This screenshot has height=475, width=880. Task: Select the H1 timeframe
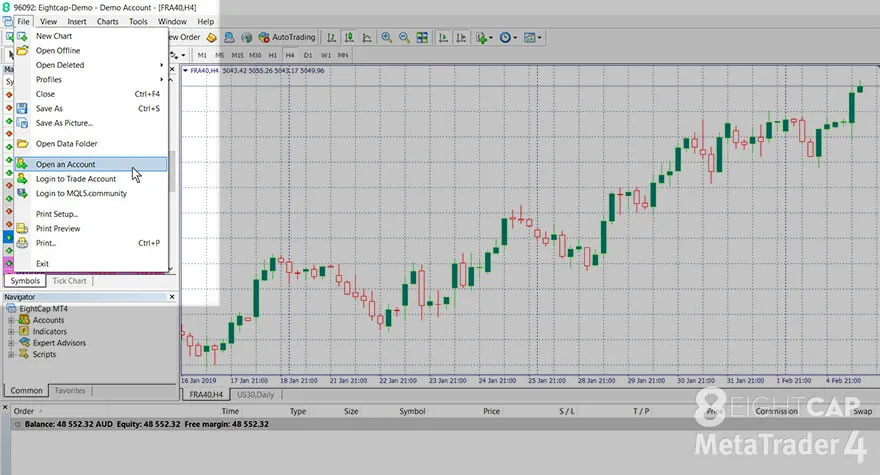(x=273, y=55)
